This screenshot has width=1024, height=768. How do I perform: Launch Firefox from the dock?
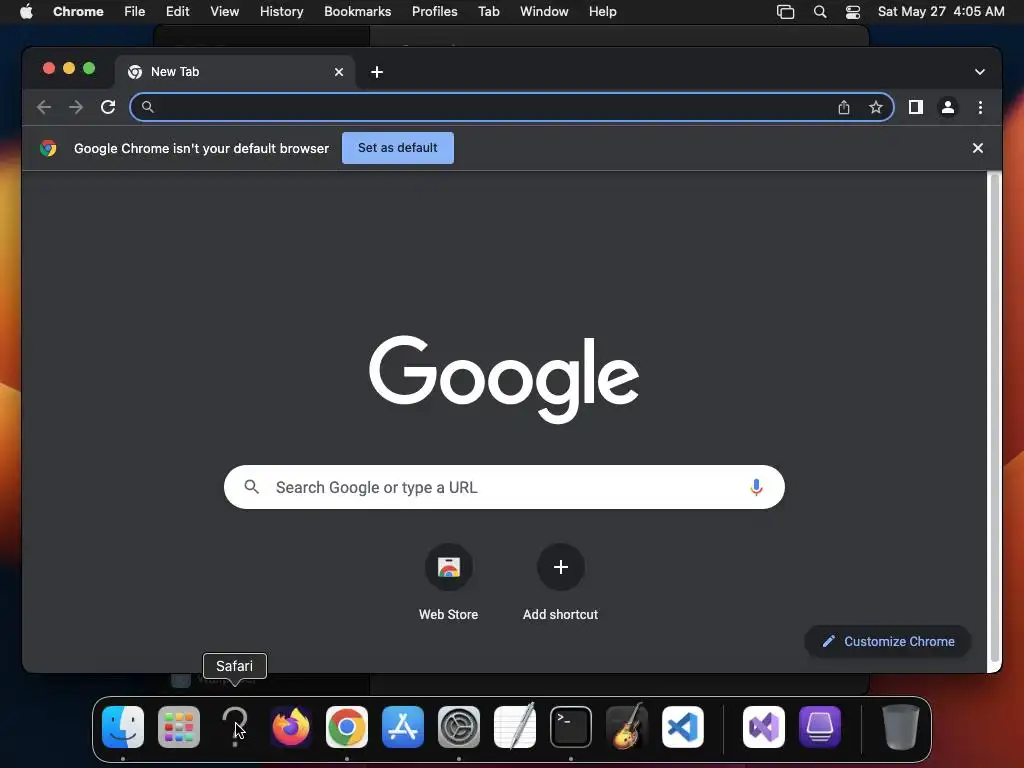[291, 727]
